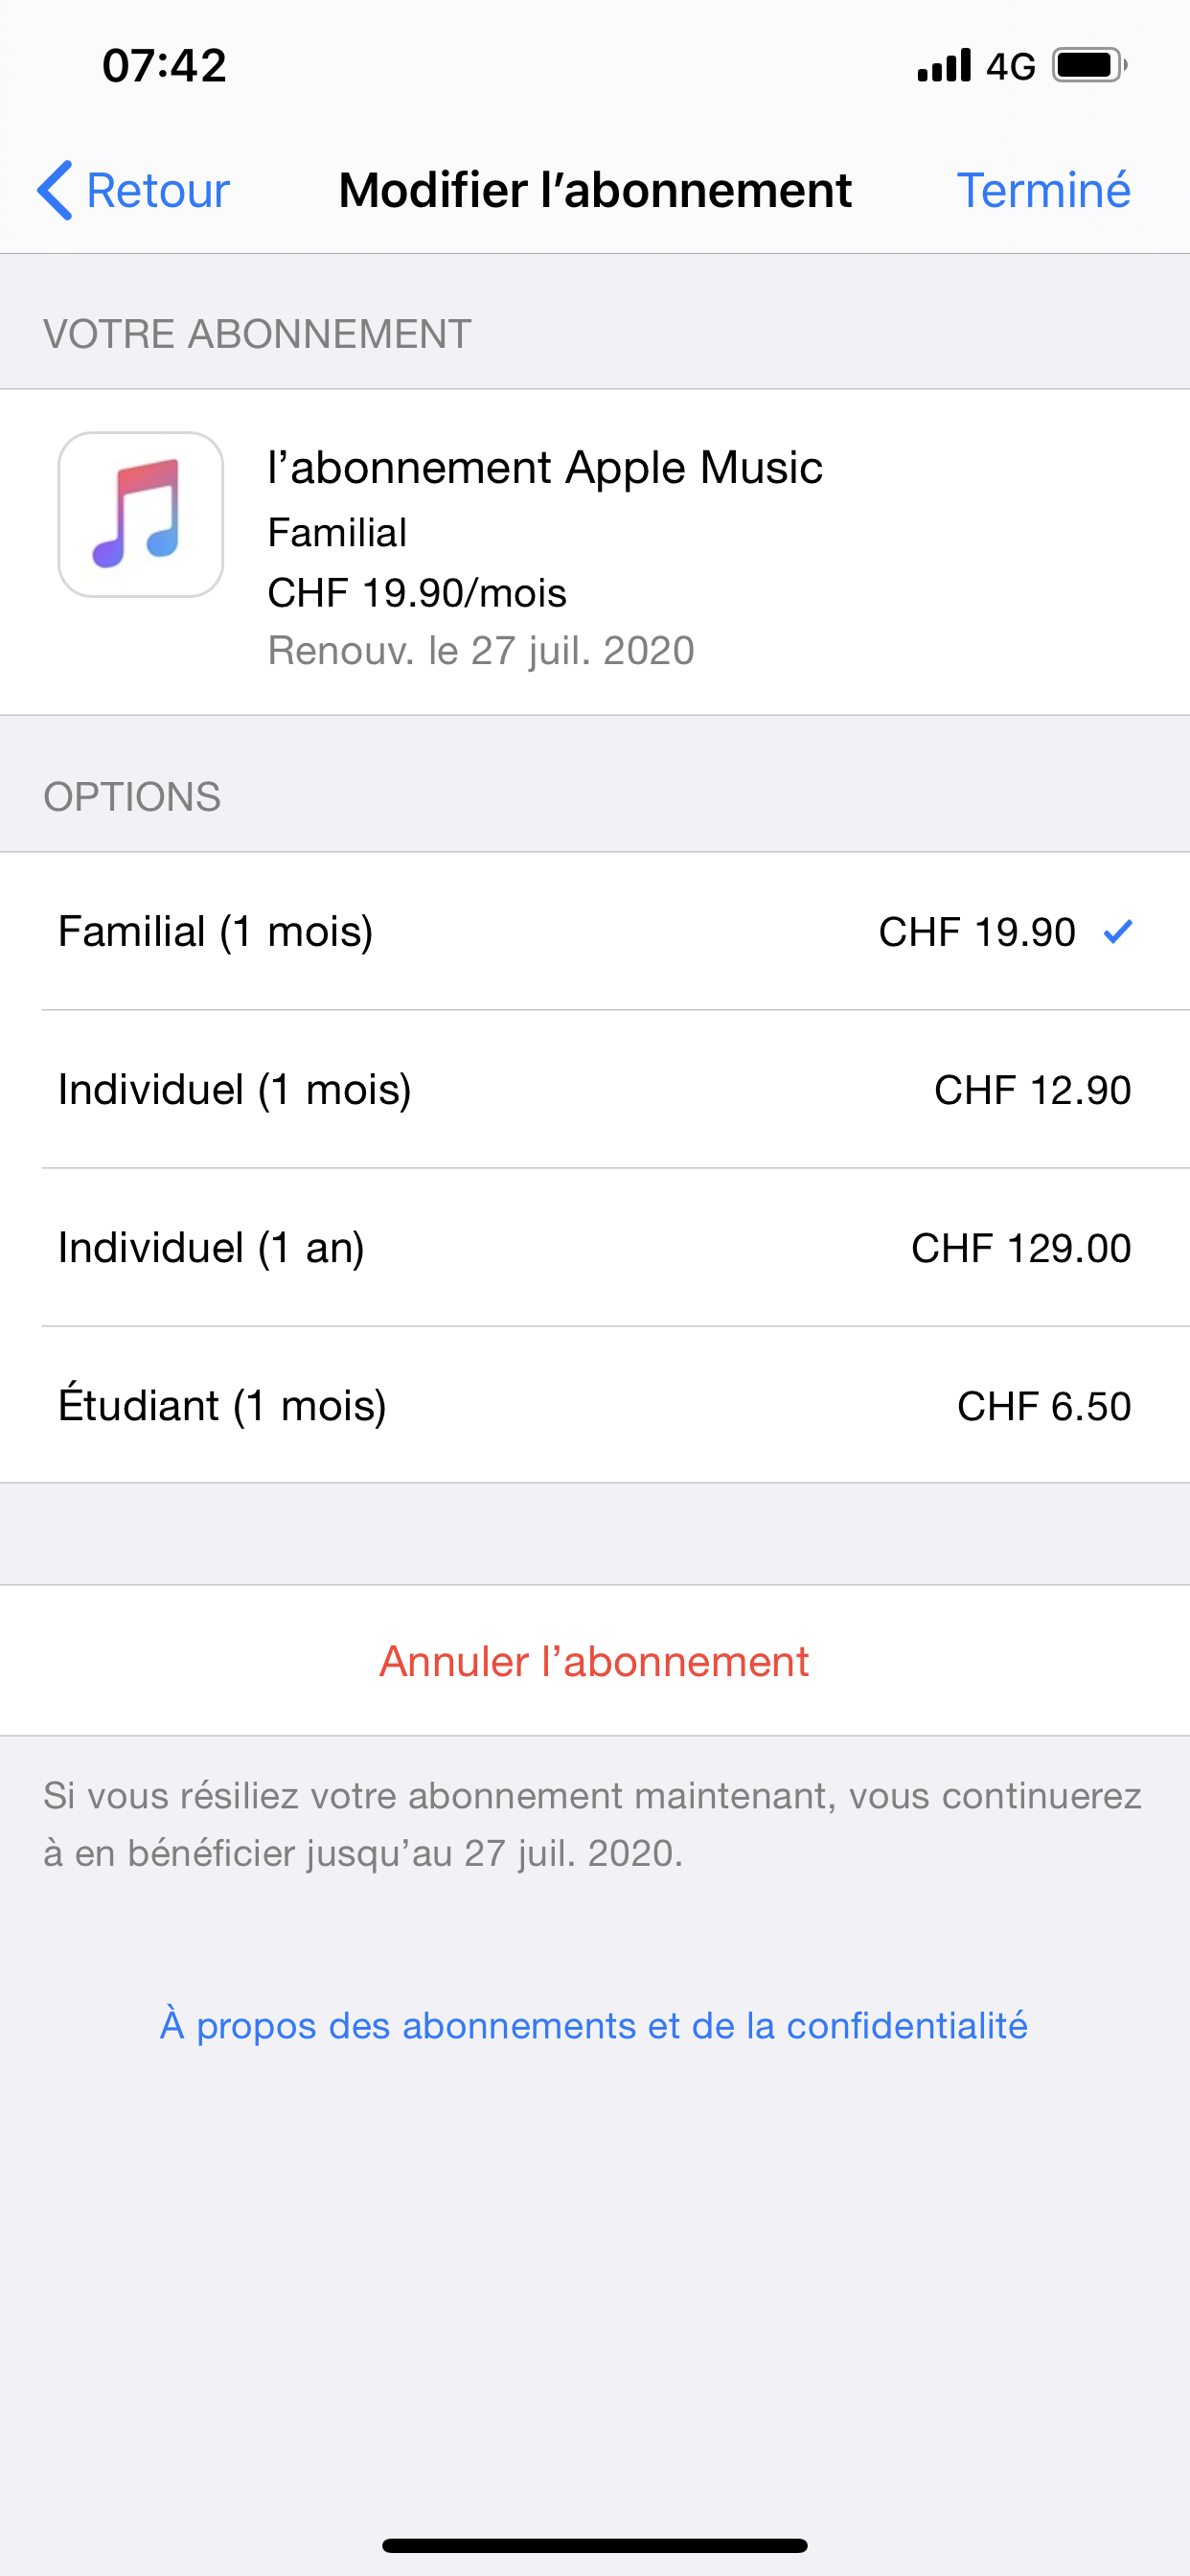The height and width of the screenshot is (2576, 1190).
Task: Tap the back chevron arrow icon
Action: (x=55, y=190)
